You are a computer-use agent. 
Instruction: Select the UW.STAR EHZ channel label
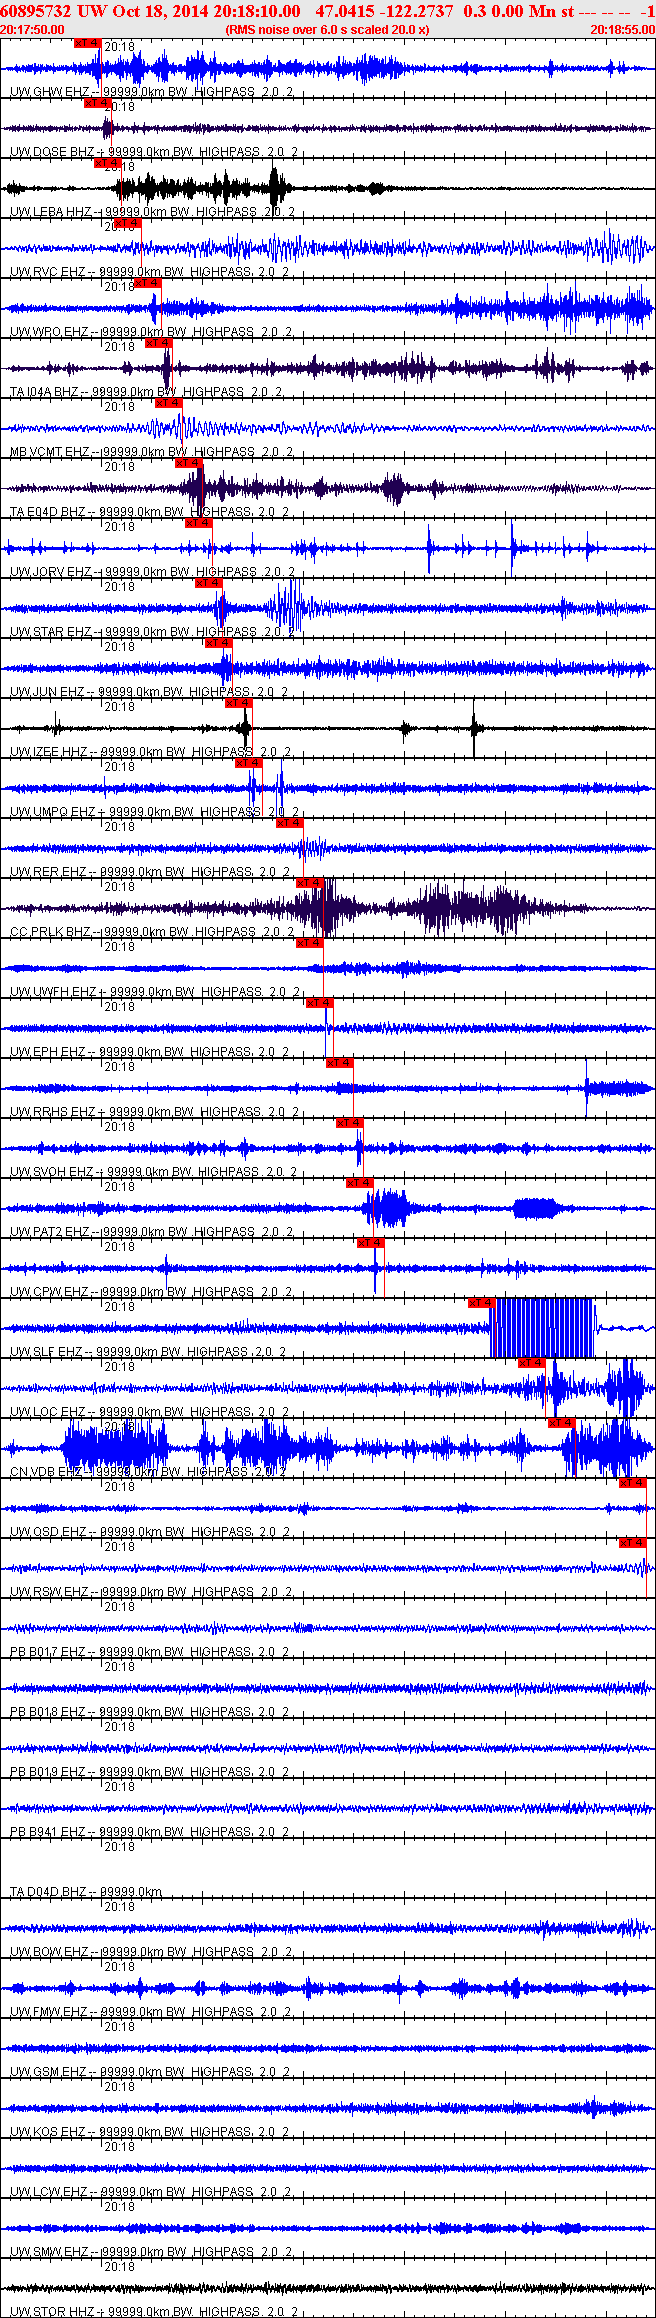point(51,632)
